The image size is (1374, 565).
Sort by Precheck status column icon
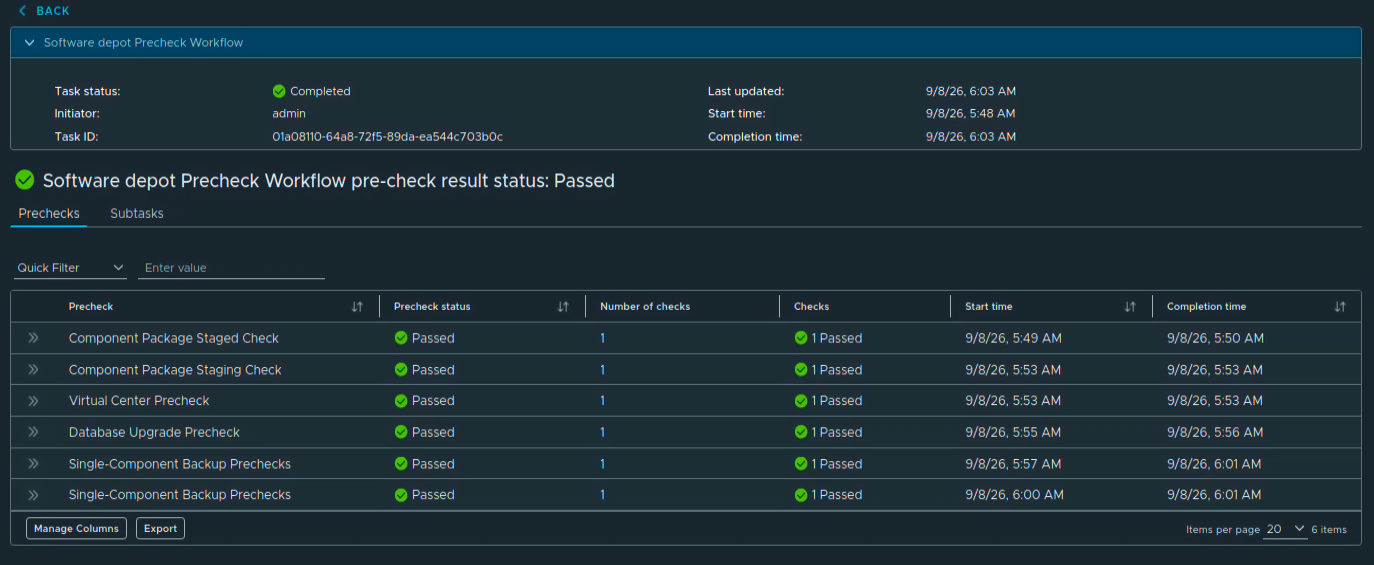click(x=563, y=307)
